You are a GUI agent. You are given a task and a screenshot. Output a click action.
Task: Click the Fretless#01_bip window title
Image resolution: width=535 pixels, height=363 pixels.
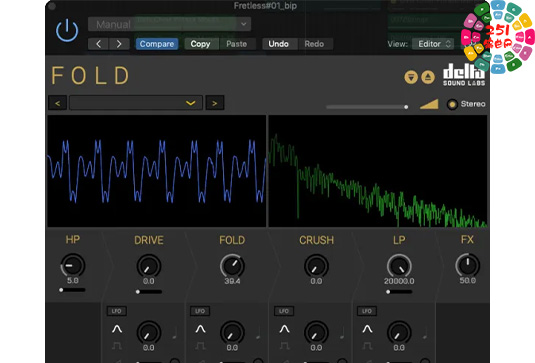coord(265,6)
